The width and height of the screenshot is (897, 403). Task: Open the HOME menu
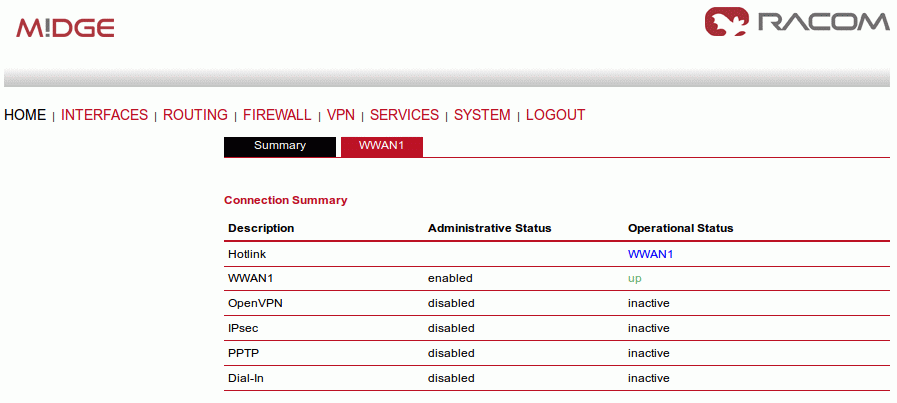[x=25, y=115]
